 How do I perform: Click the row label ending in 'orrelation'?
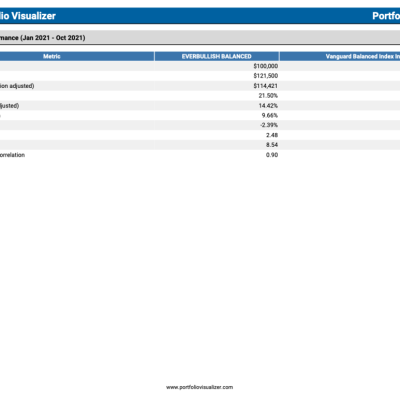coord(12,155)
